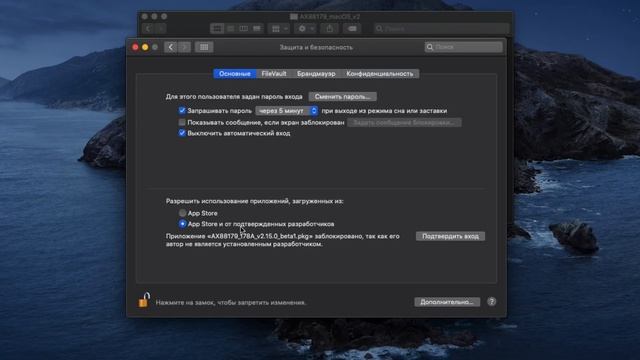640x360 pixels.
Task: Click 'Подтвердить вход' button
Action: coord(450,236)
